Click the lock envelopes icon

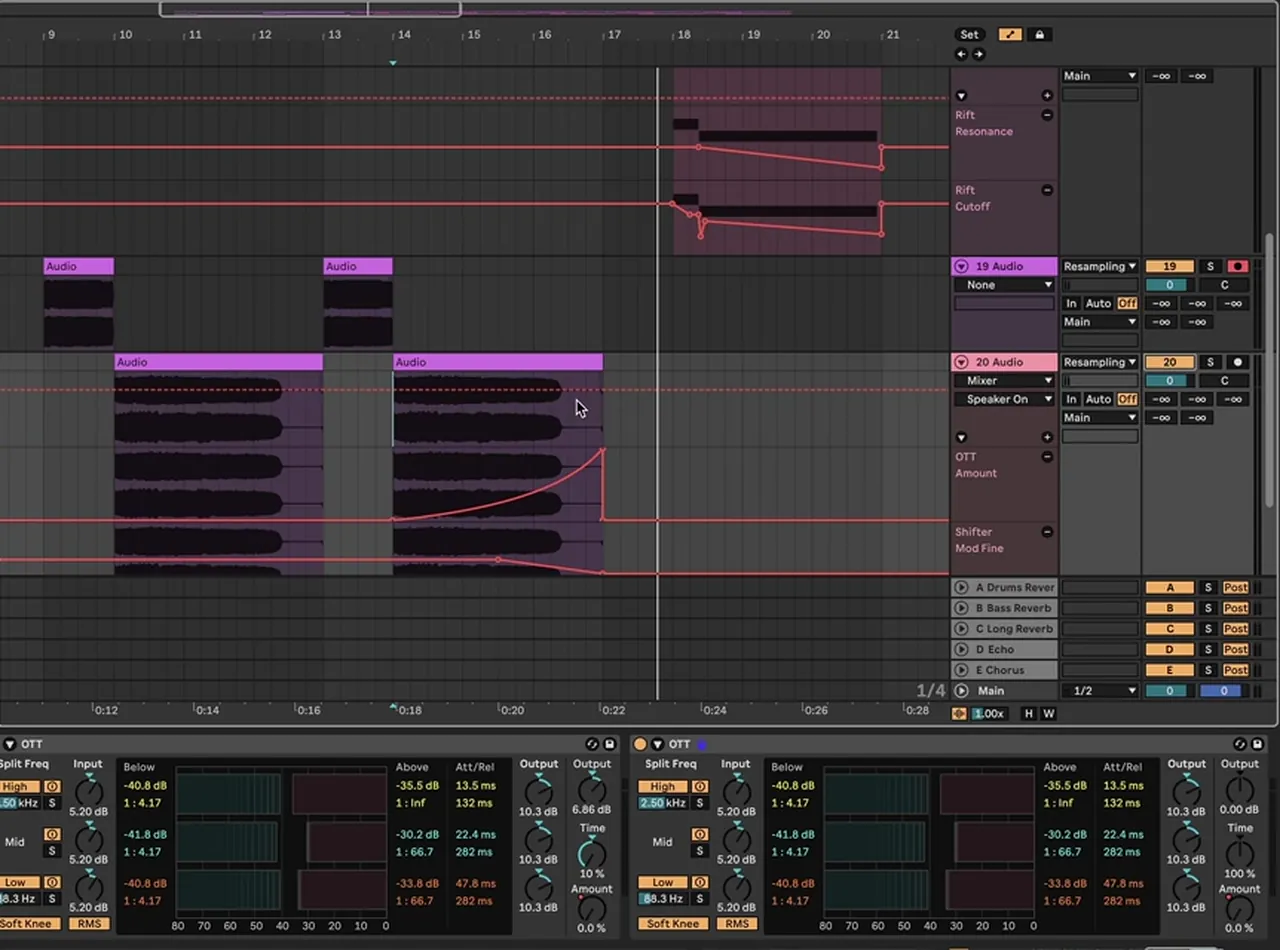[x=1039, y=35]
